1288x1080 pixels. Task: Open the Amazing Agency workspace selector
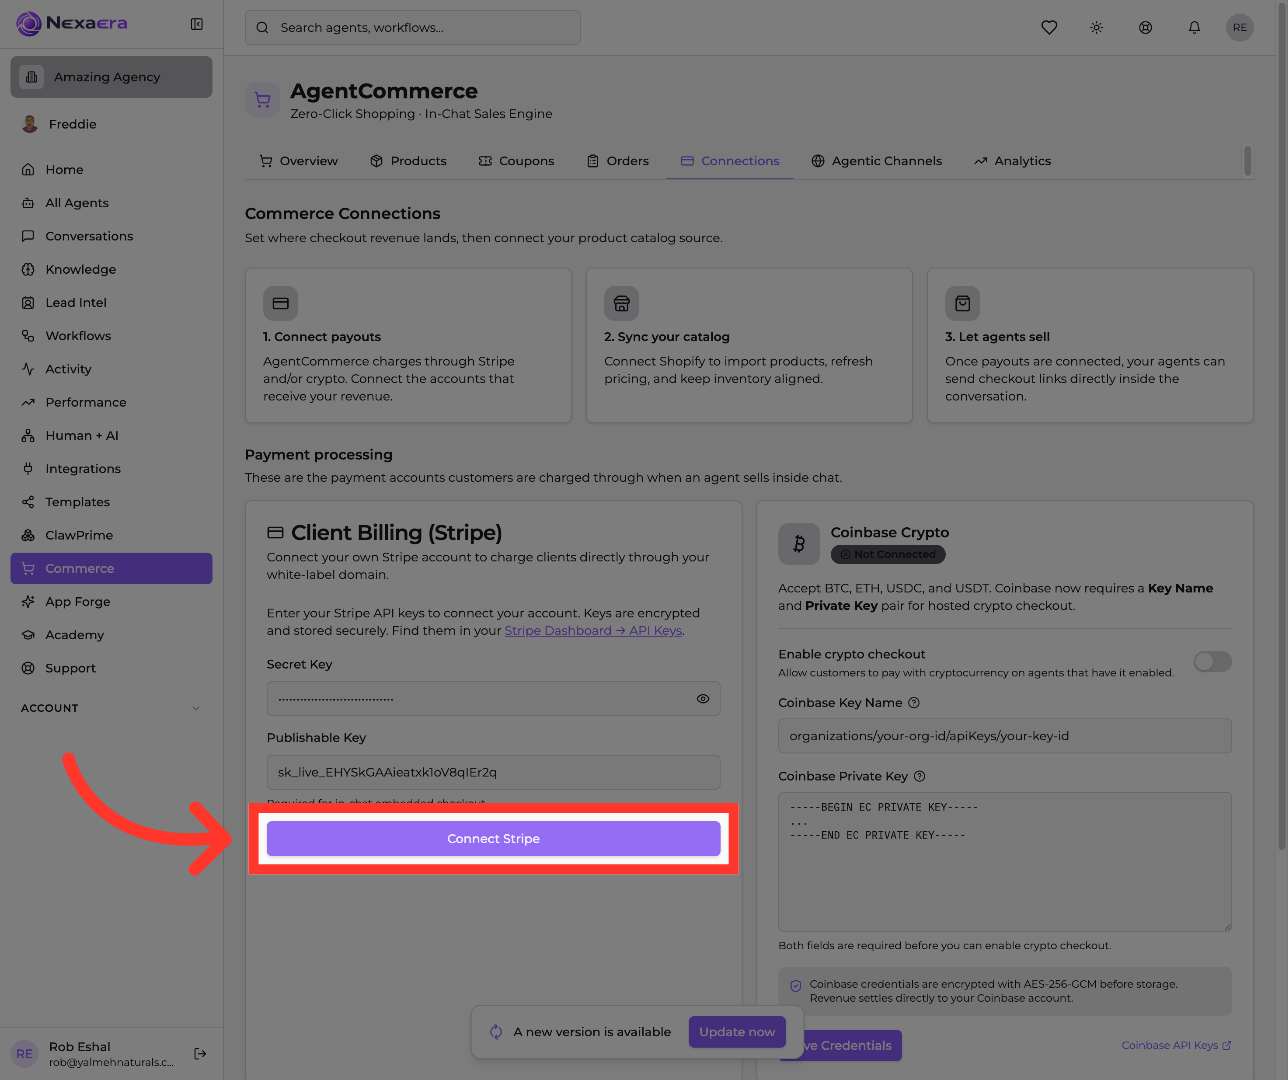(x=111, y=77)
